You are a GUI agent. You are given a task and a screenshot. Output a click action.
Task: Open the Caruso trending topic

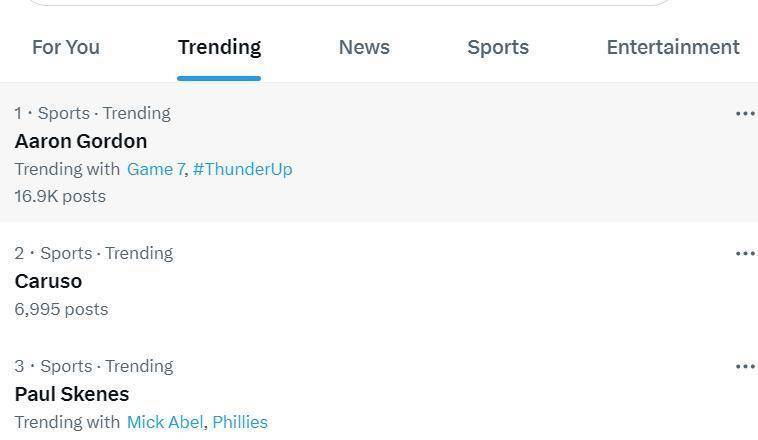48,281
